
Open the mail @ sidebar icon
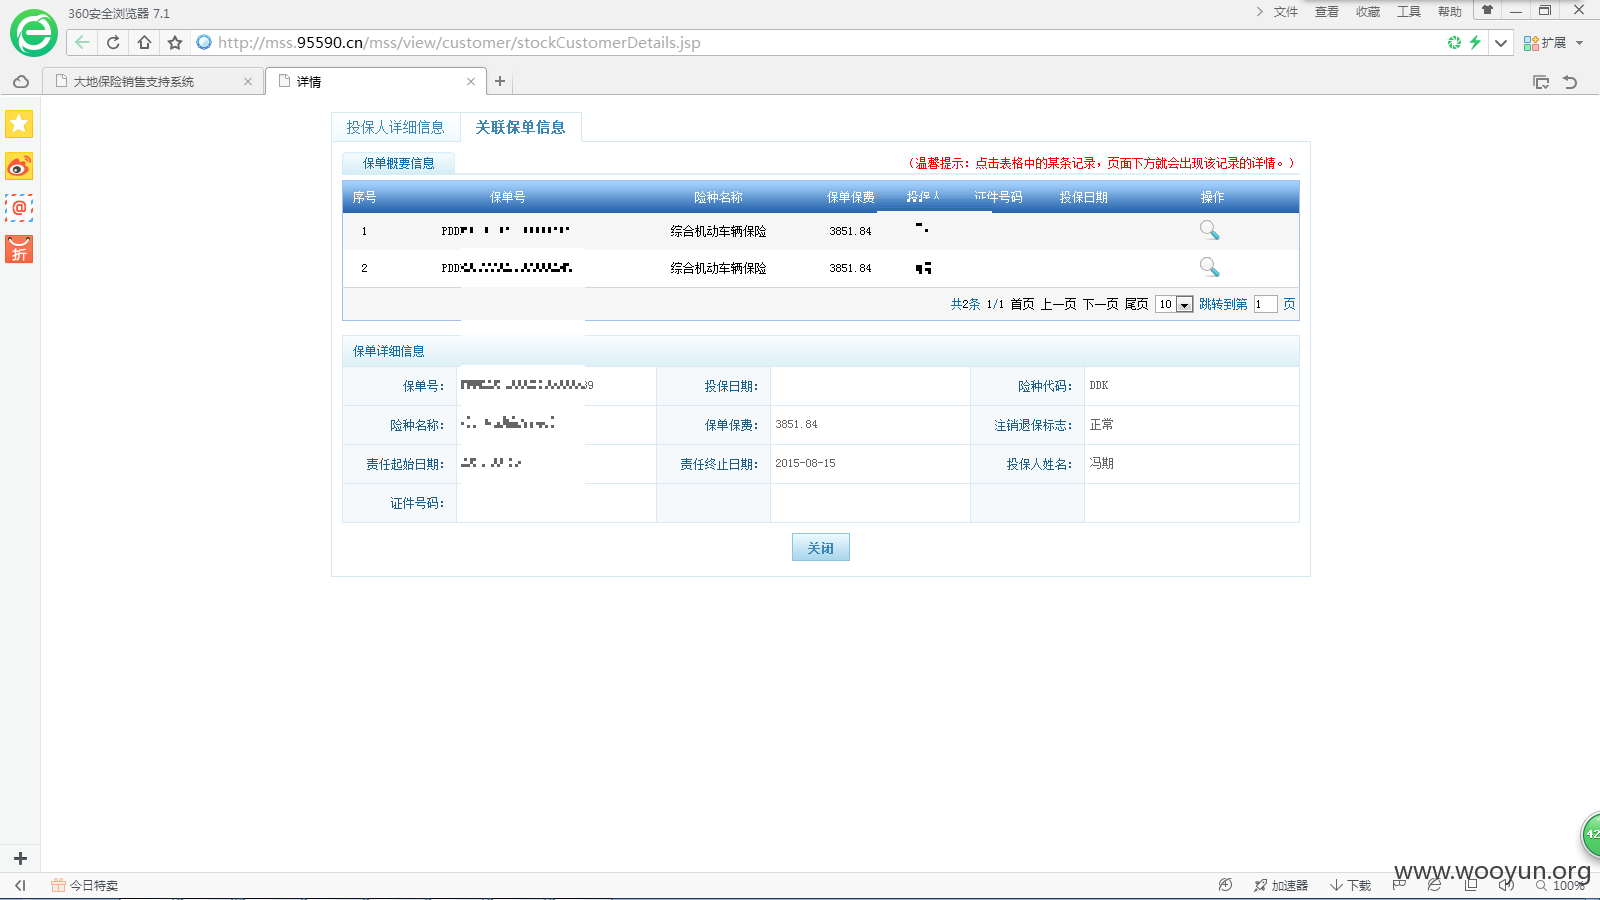coord(19,208)
